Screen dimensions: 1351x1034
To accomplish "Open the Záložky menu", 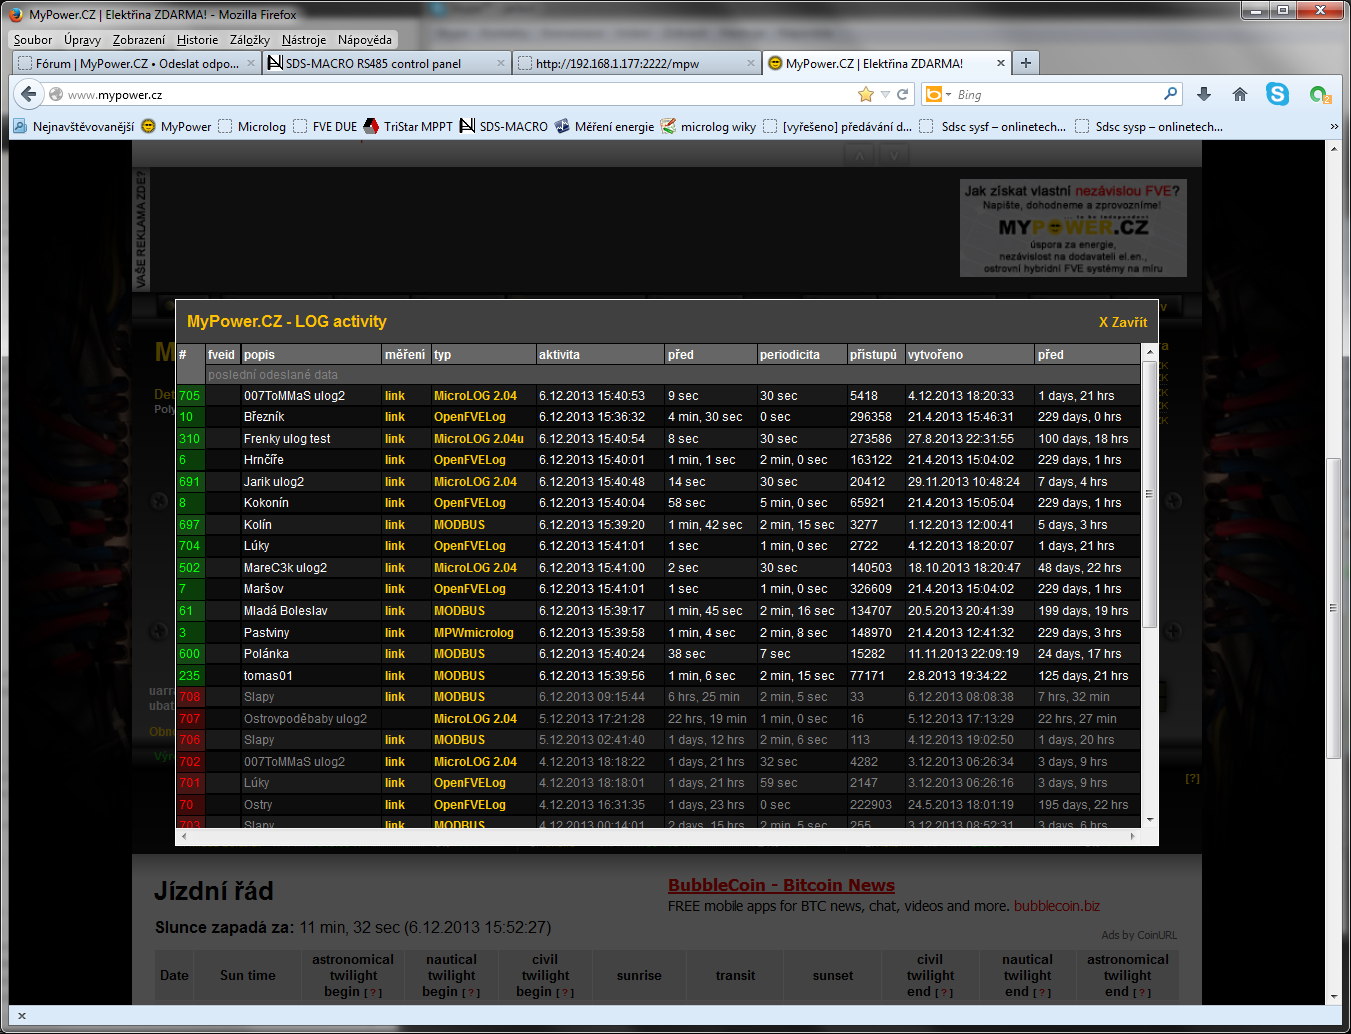I will pos(250,40).
